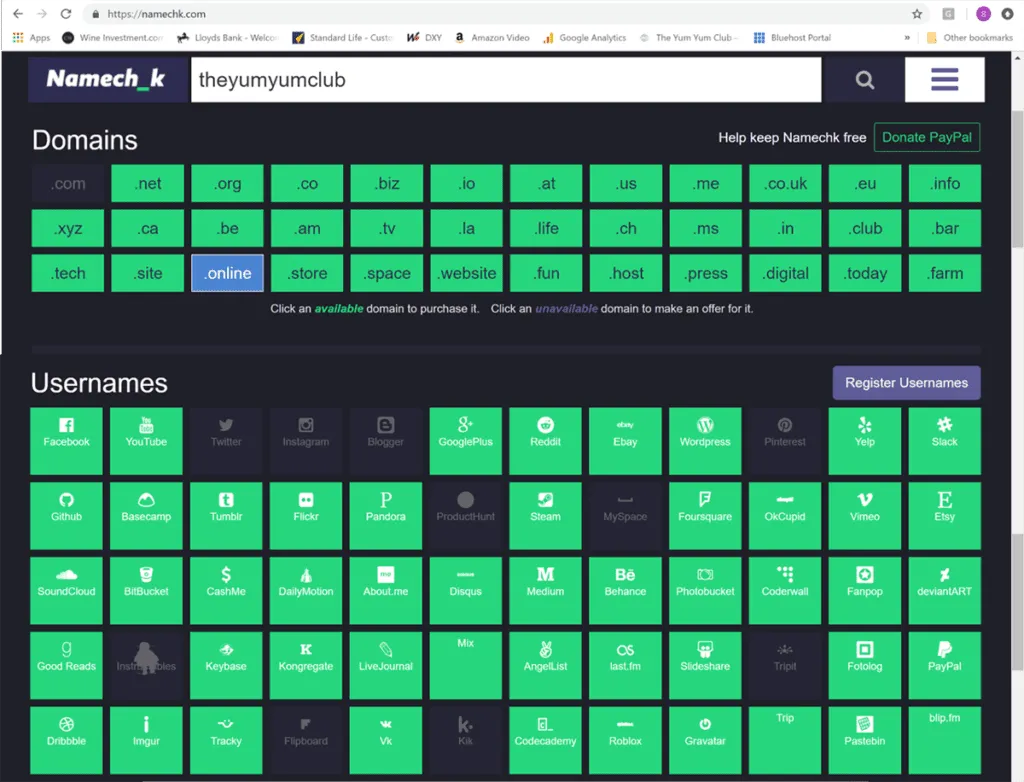Image resolution: width=1024 pixels, height=782 pixels.
Task: Select the Gravatar username tile
Action: [705, 740]
